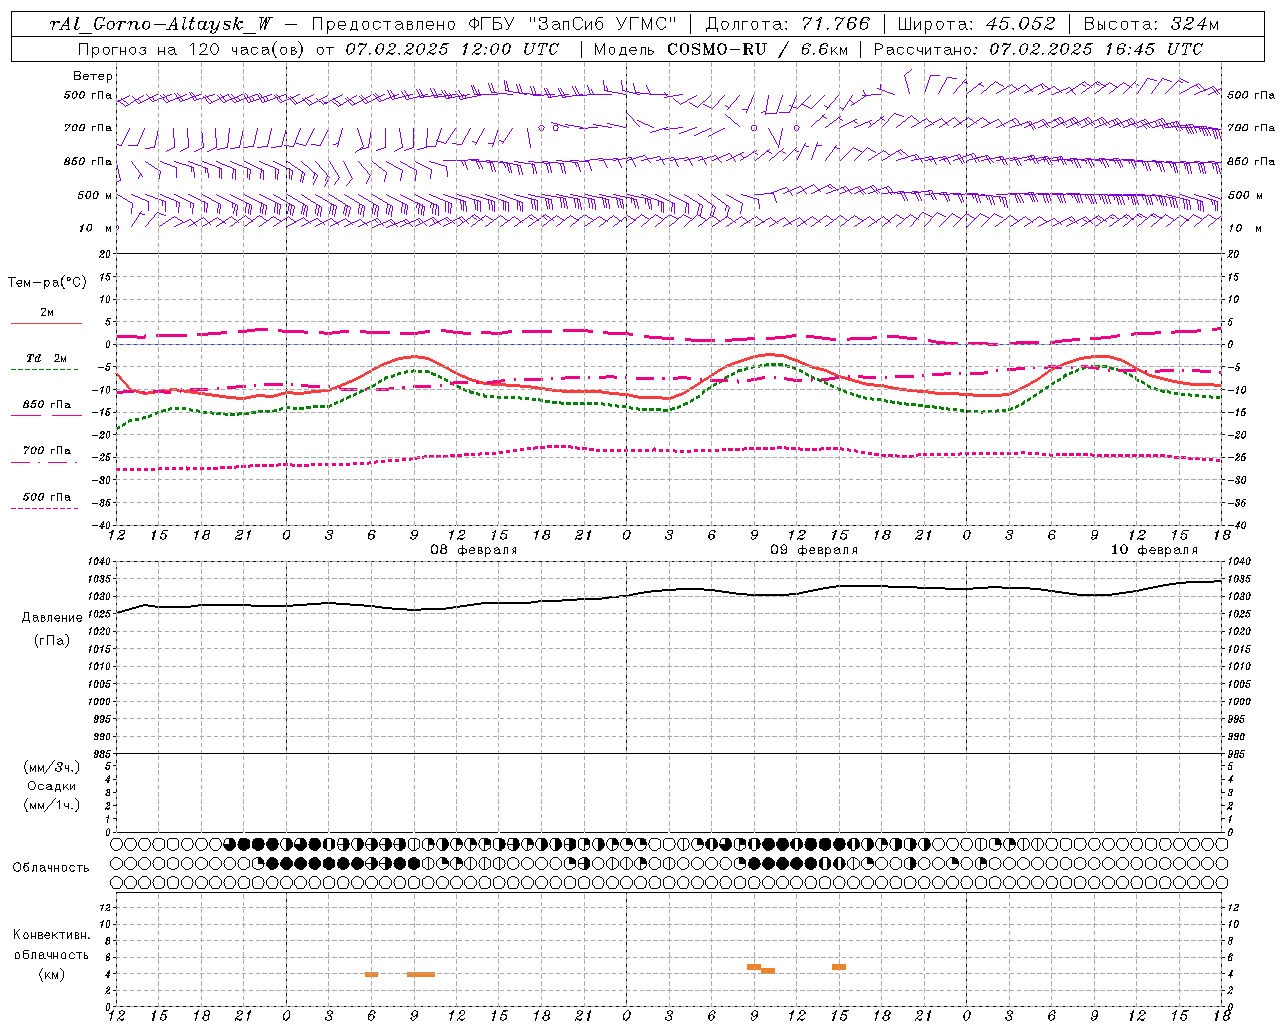Click the (гПа) unit label under Давление
1280x1024 pixels.
(52, 640)
